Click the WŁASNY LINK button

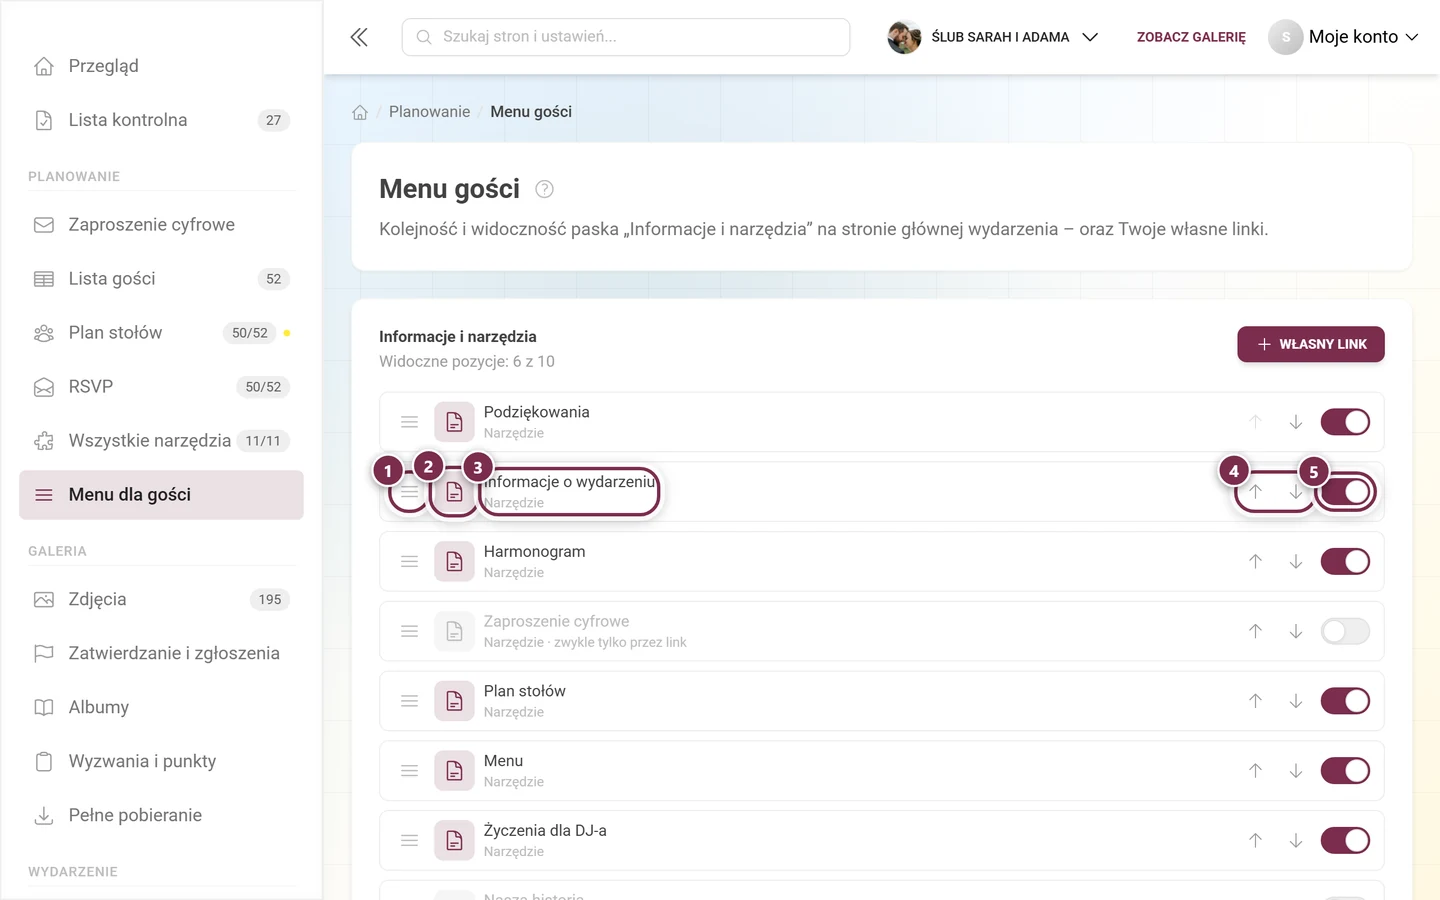pyautogui.click(x=1311, y=344)
